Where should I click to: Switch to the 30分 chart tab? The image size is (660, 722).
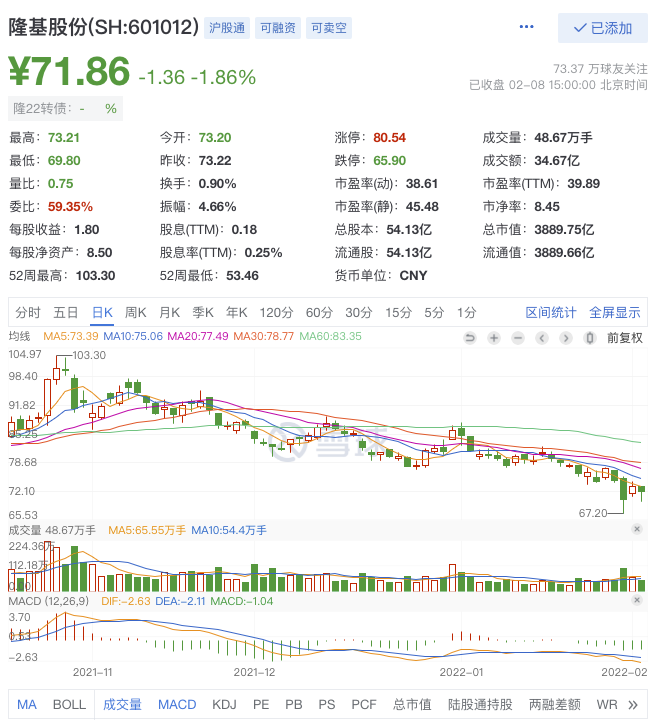[x=359, y=313]
